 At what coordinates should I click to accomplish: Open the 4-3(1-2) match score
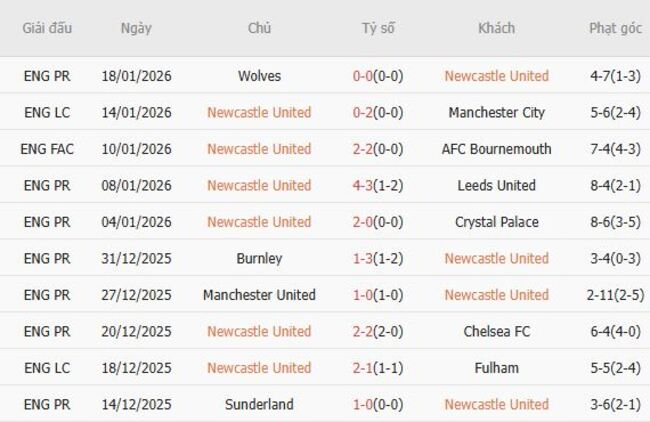(378, 185)
